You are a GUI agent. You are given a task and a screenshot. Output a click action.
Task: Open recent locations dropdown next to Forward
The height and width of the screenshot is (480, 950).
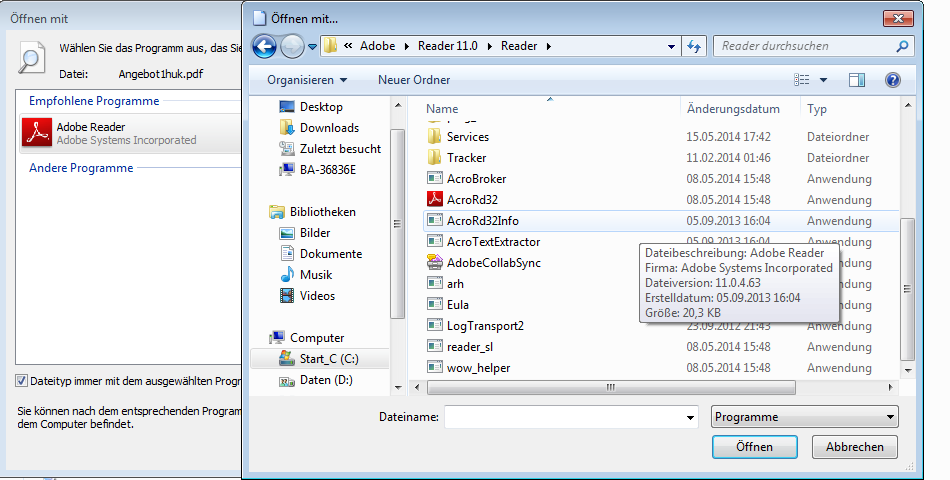[x=312, y=47]
